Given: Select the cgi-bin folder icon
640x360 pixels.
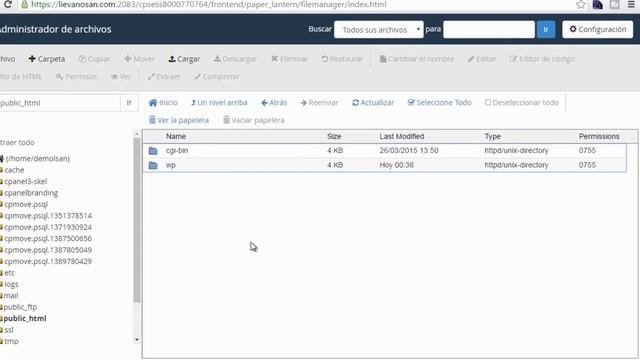Looking at the screenshot, I should pyautogui.click(x=153, y=151).
